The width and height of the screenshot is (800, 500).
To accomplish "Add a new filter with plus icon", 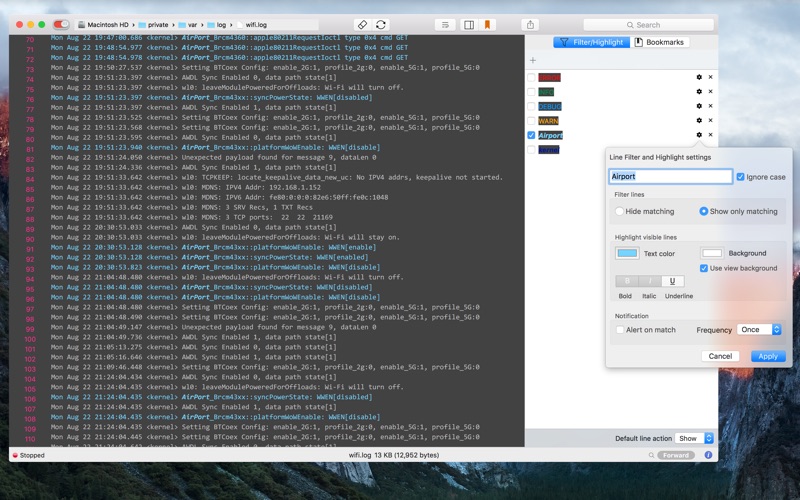I will tap(533, 61).
